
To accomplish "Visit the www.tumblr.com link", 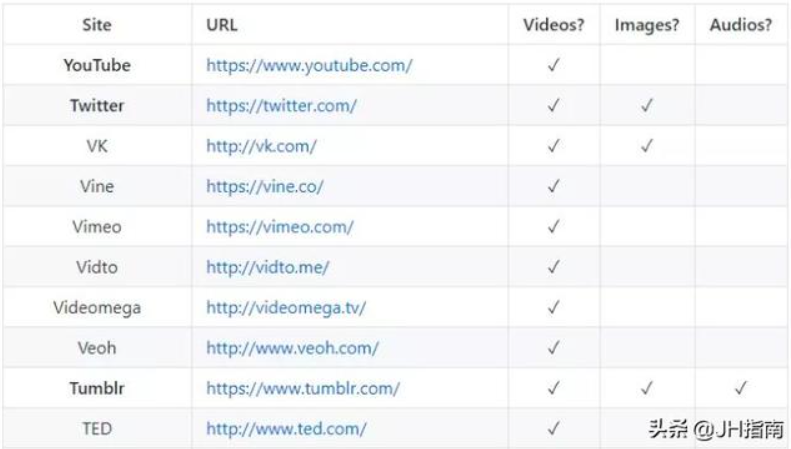I will [303, 388].
